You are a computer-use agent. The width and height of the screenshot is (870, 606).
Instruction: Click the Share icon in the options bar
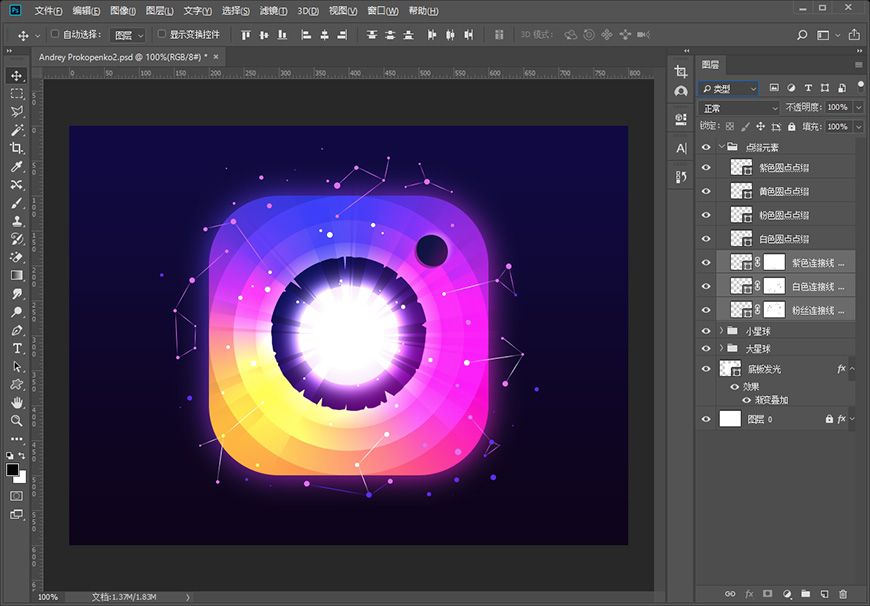tap(854, 34)
